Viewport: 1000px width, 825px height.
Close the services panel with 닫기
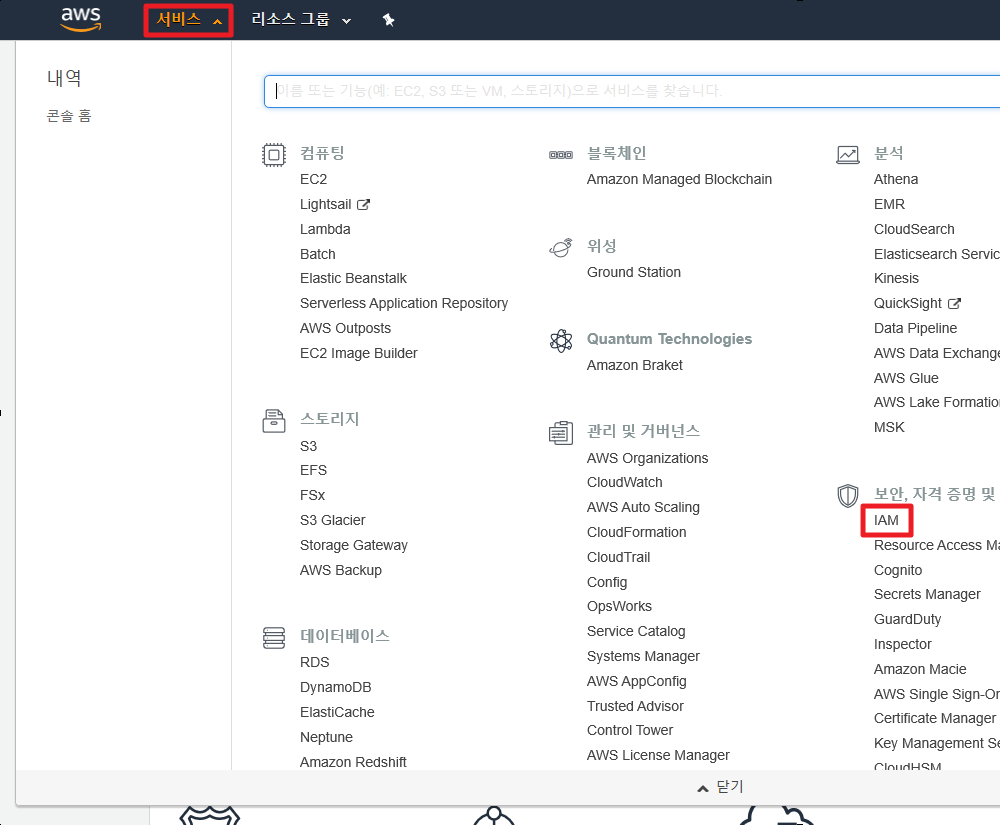[721, 787]
